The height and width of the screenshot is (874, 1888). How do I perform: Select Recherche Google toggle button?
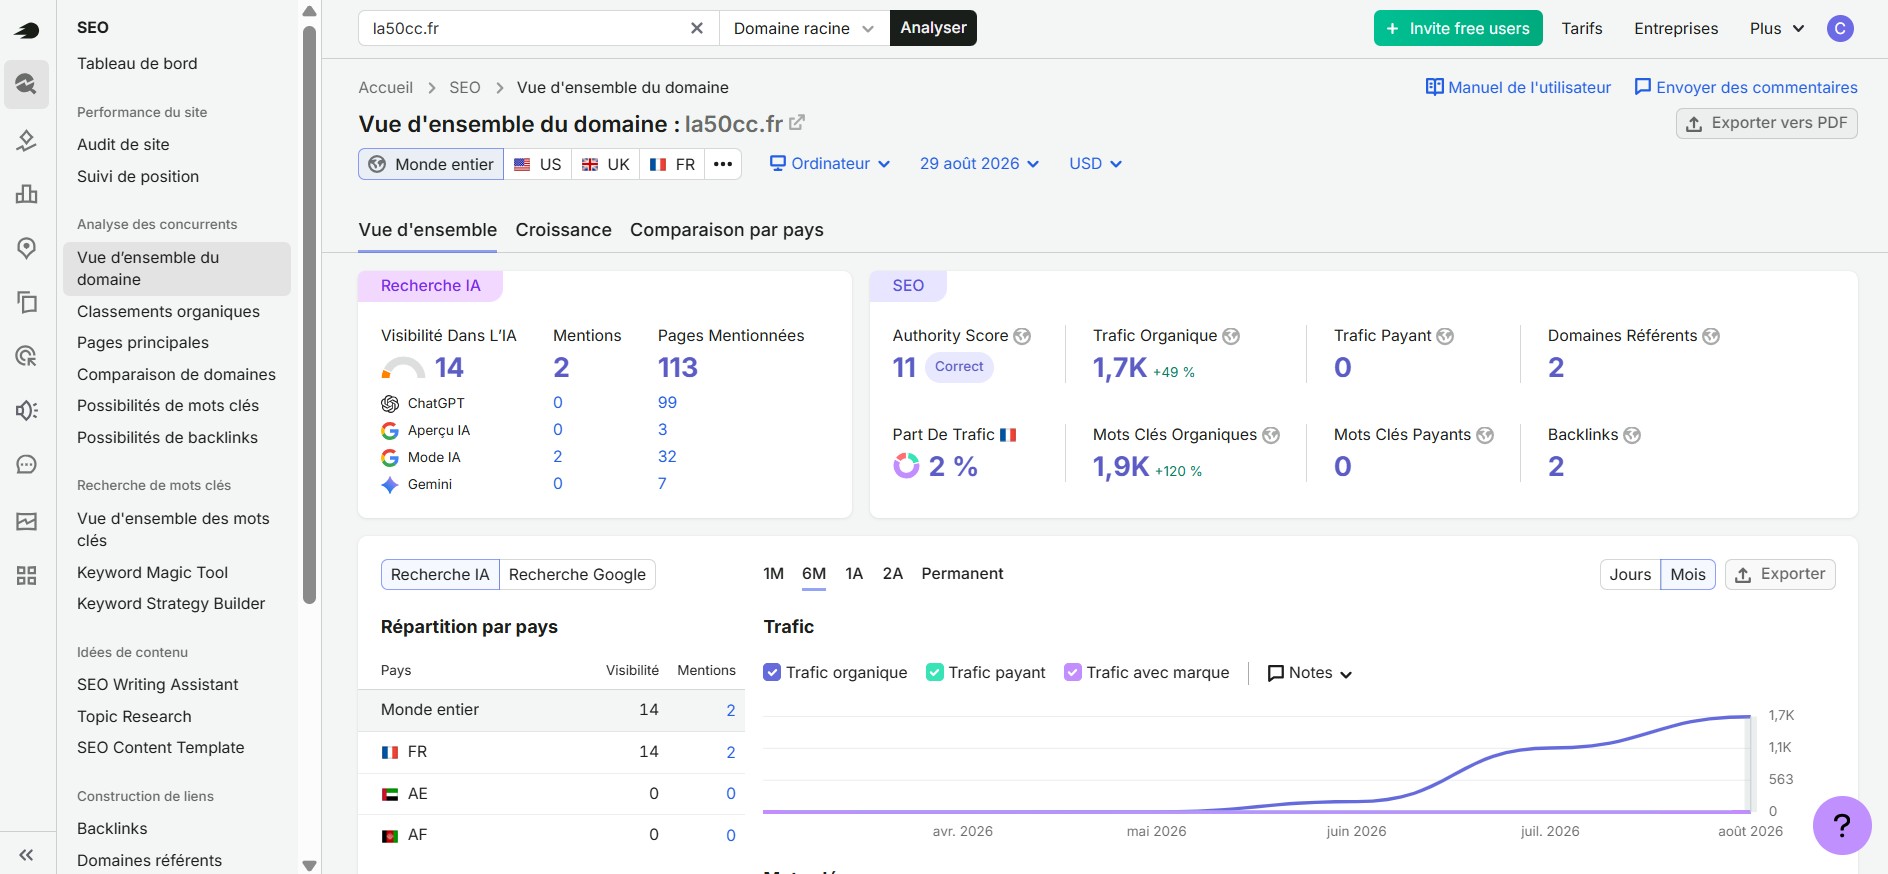(577, 574)
